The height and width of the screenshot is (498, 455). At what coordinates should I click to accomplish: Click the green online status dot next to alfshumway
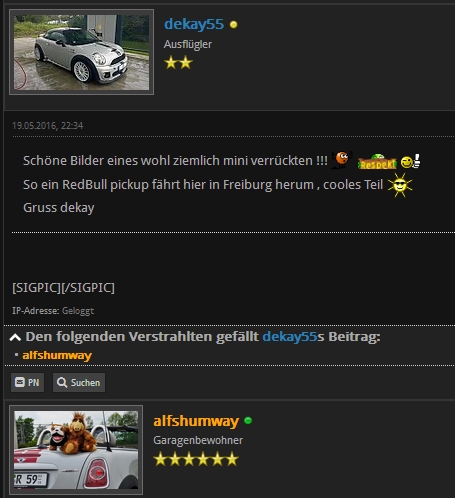248,421
